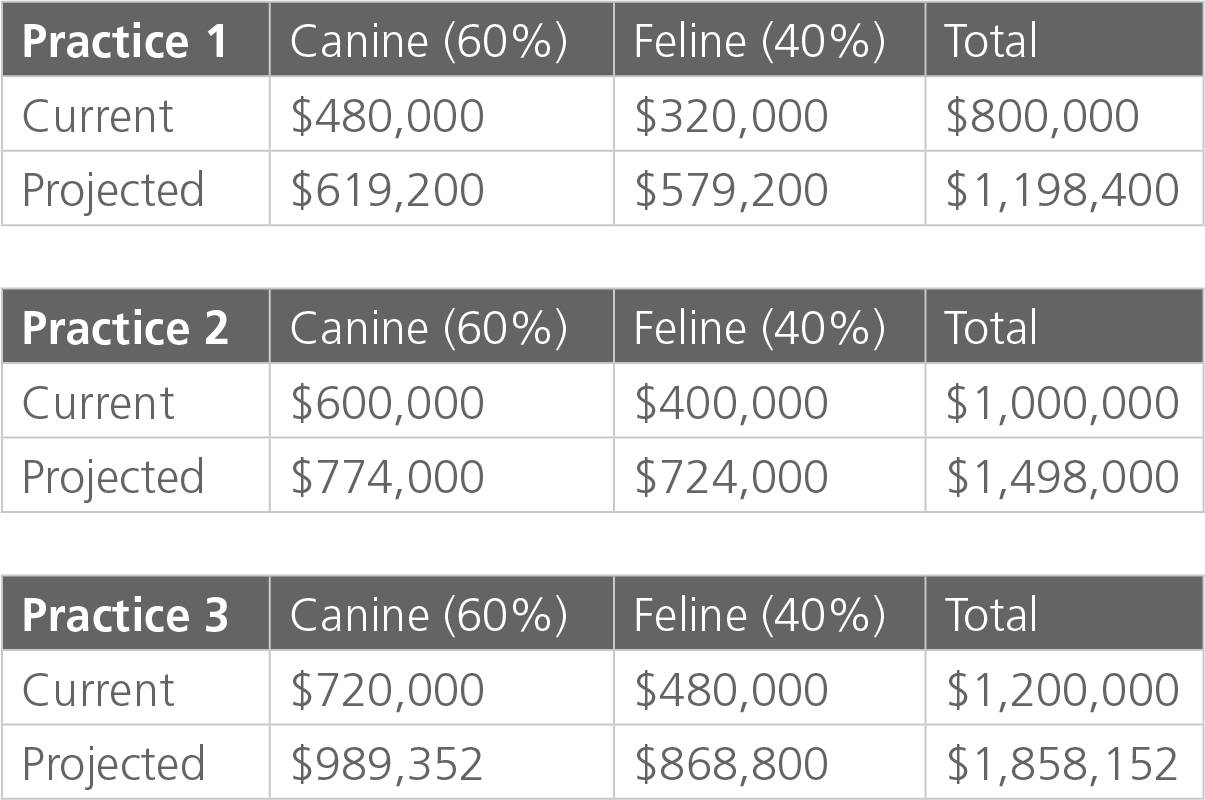Screen dimensions: 1205x800
Task: Select Practice 2 current canine $600,000
Action: coord(387,403)
